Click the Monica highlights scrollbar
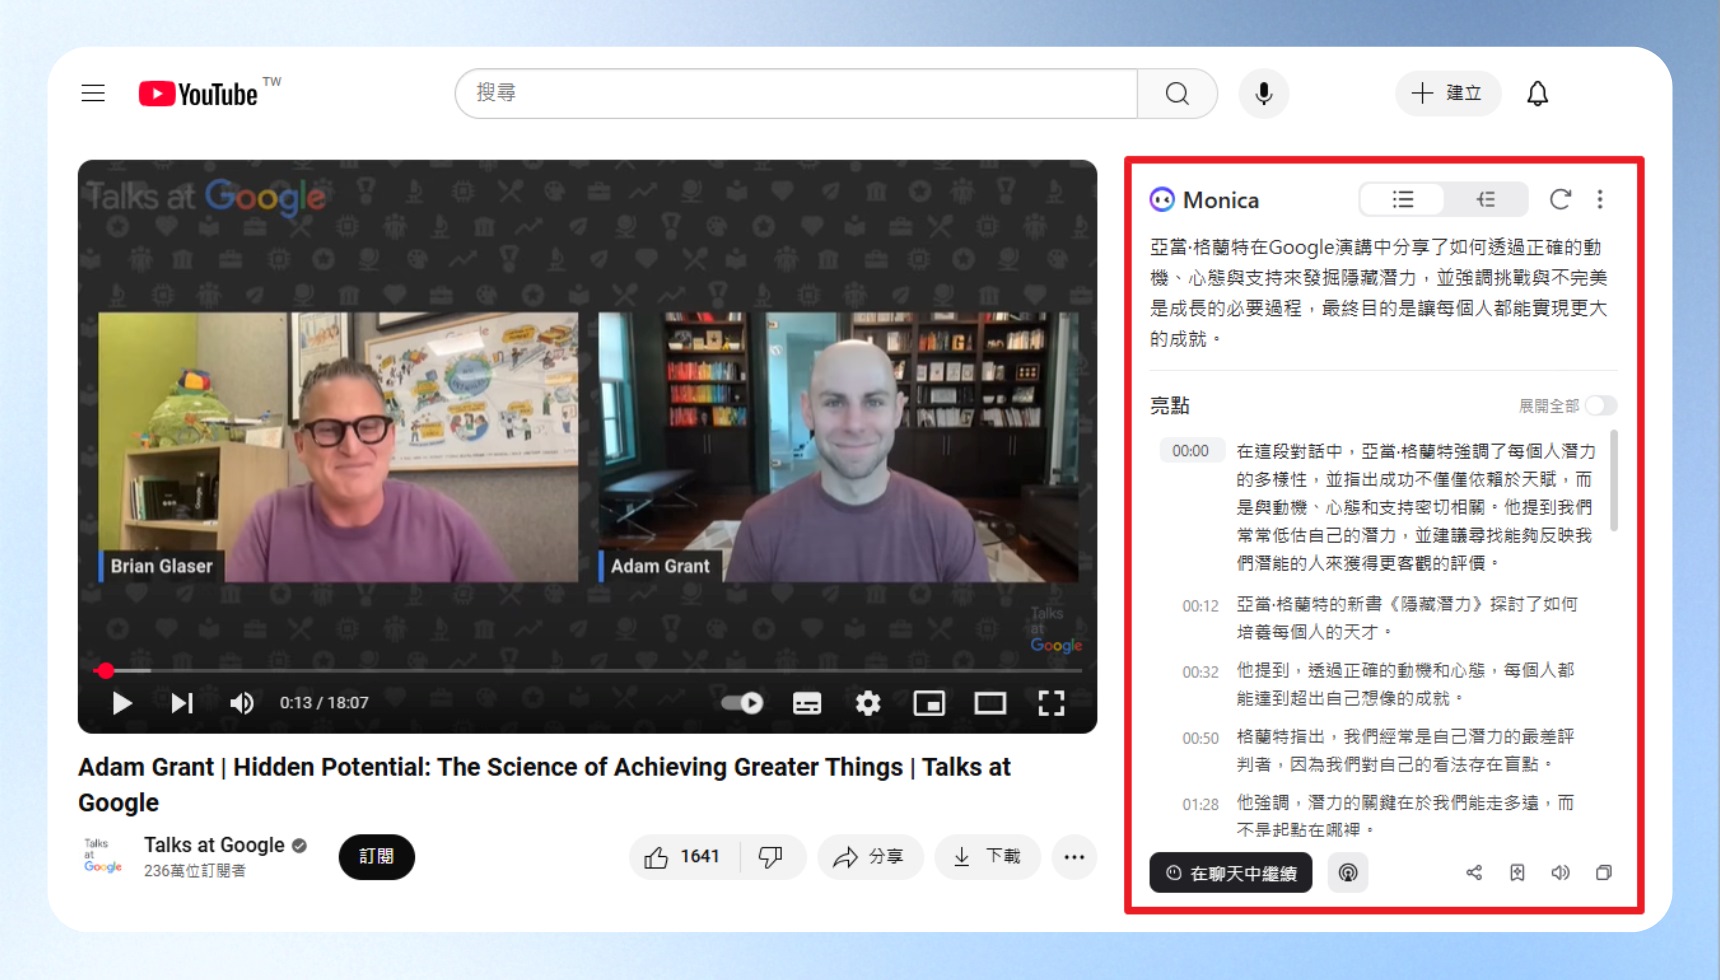Viewport: 1720px width, 980px height. [x=1614, y=481]
